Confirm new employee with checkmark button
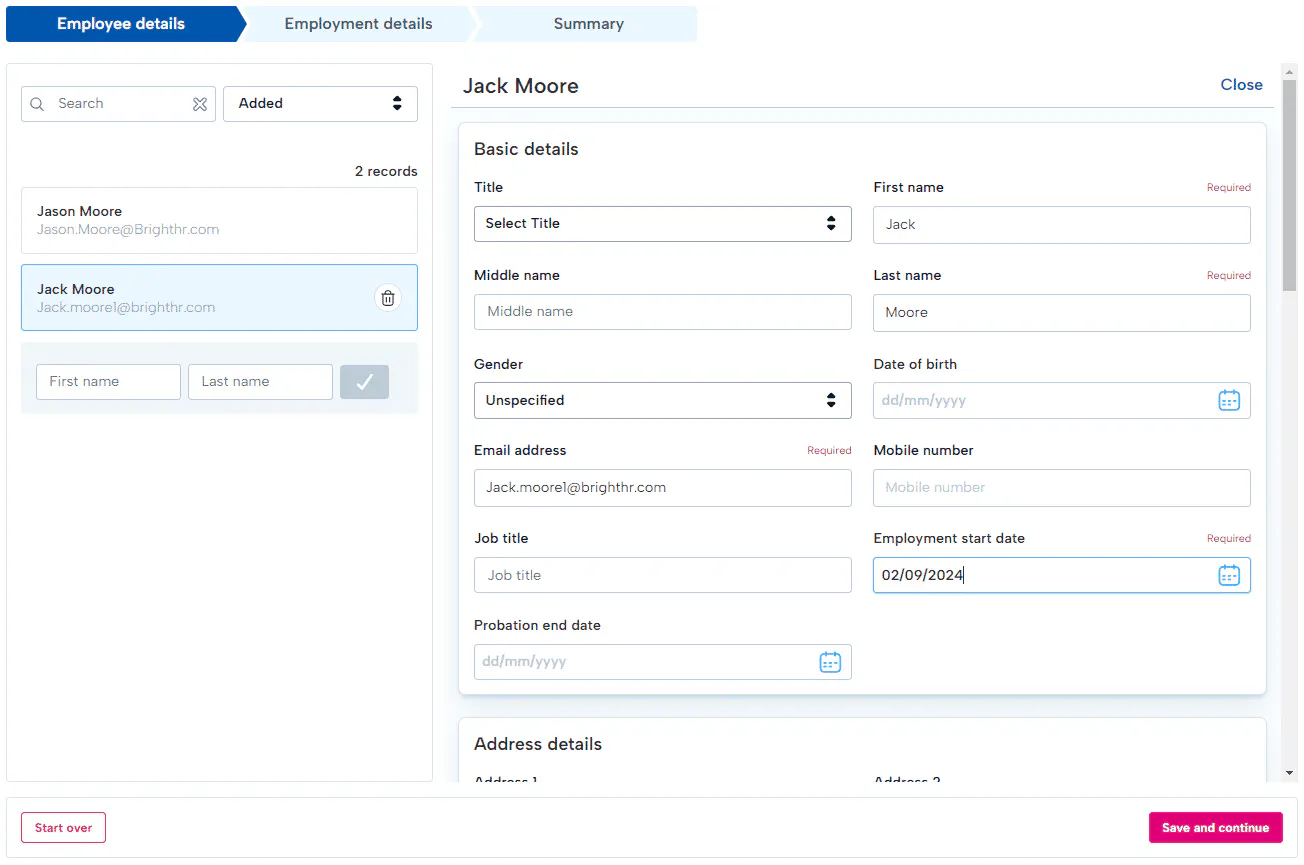Screen dimensions: 1304x865 pos(364,382)
